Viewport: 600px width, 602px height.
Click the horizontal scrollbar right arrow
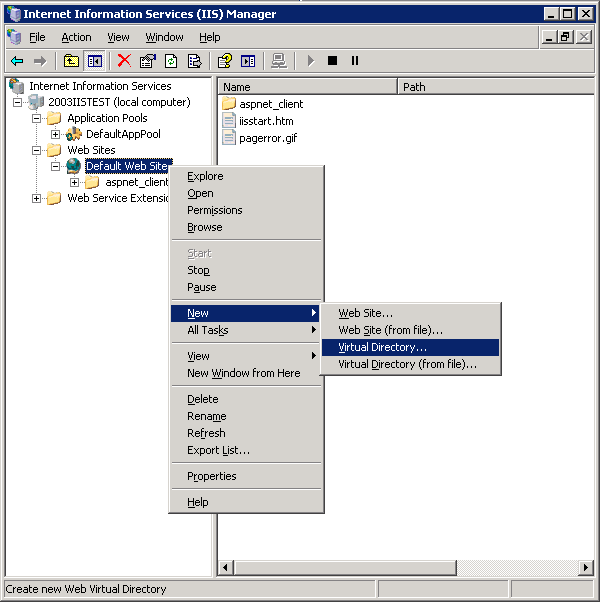coord(585,567)
